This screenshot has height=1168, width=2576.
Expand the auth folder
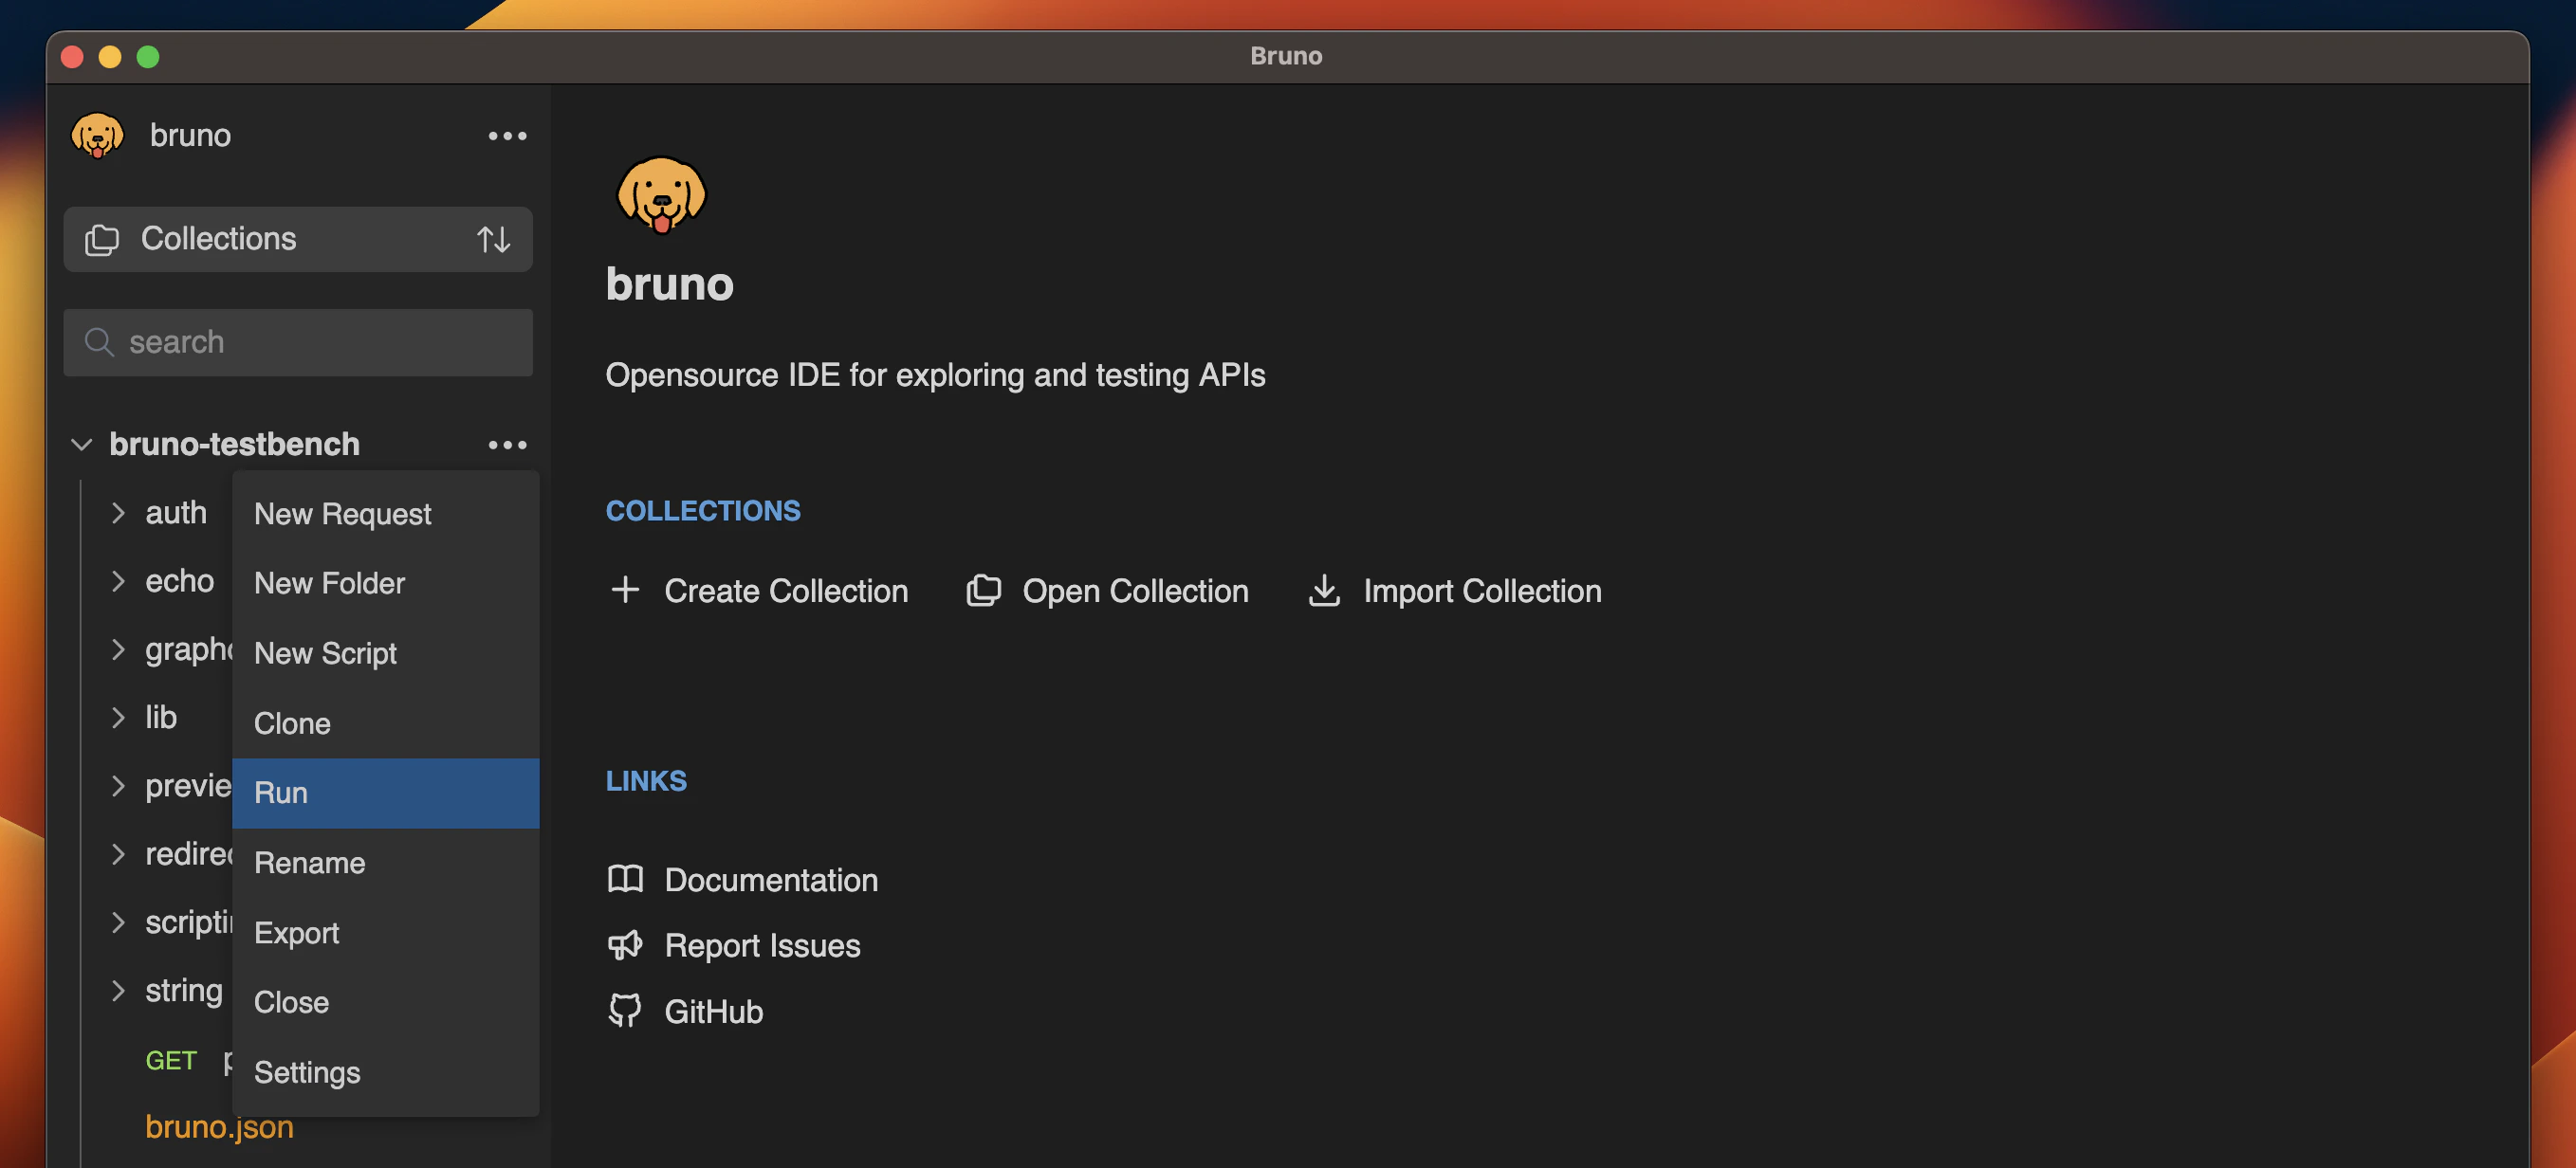119,513
